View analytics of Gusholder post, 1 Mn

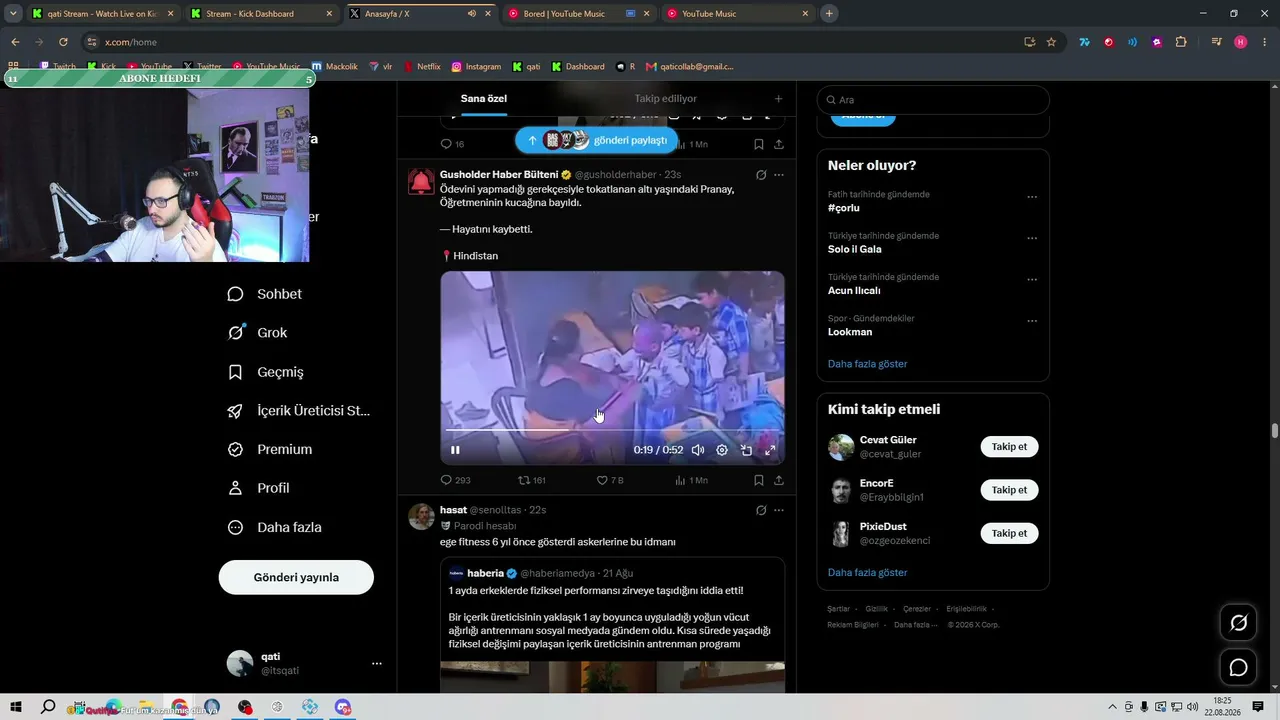[691, 480]
